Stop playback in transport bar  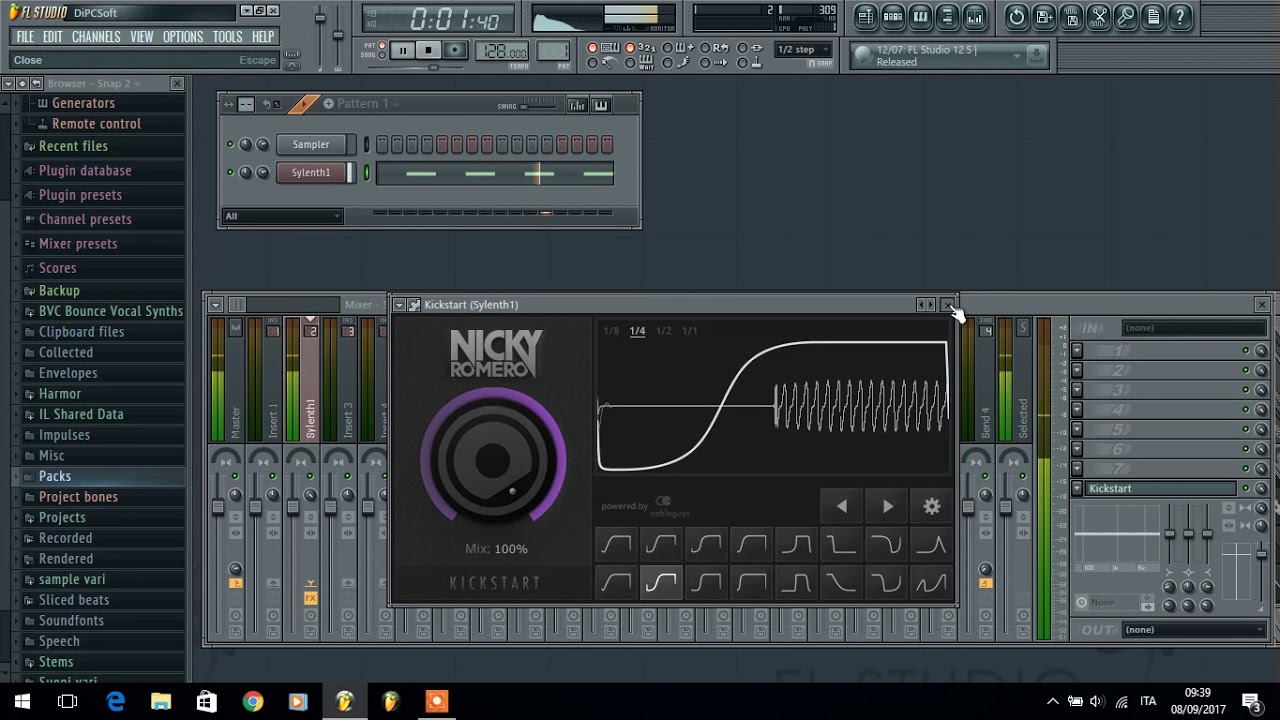point(428,50)
